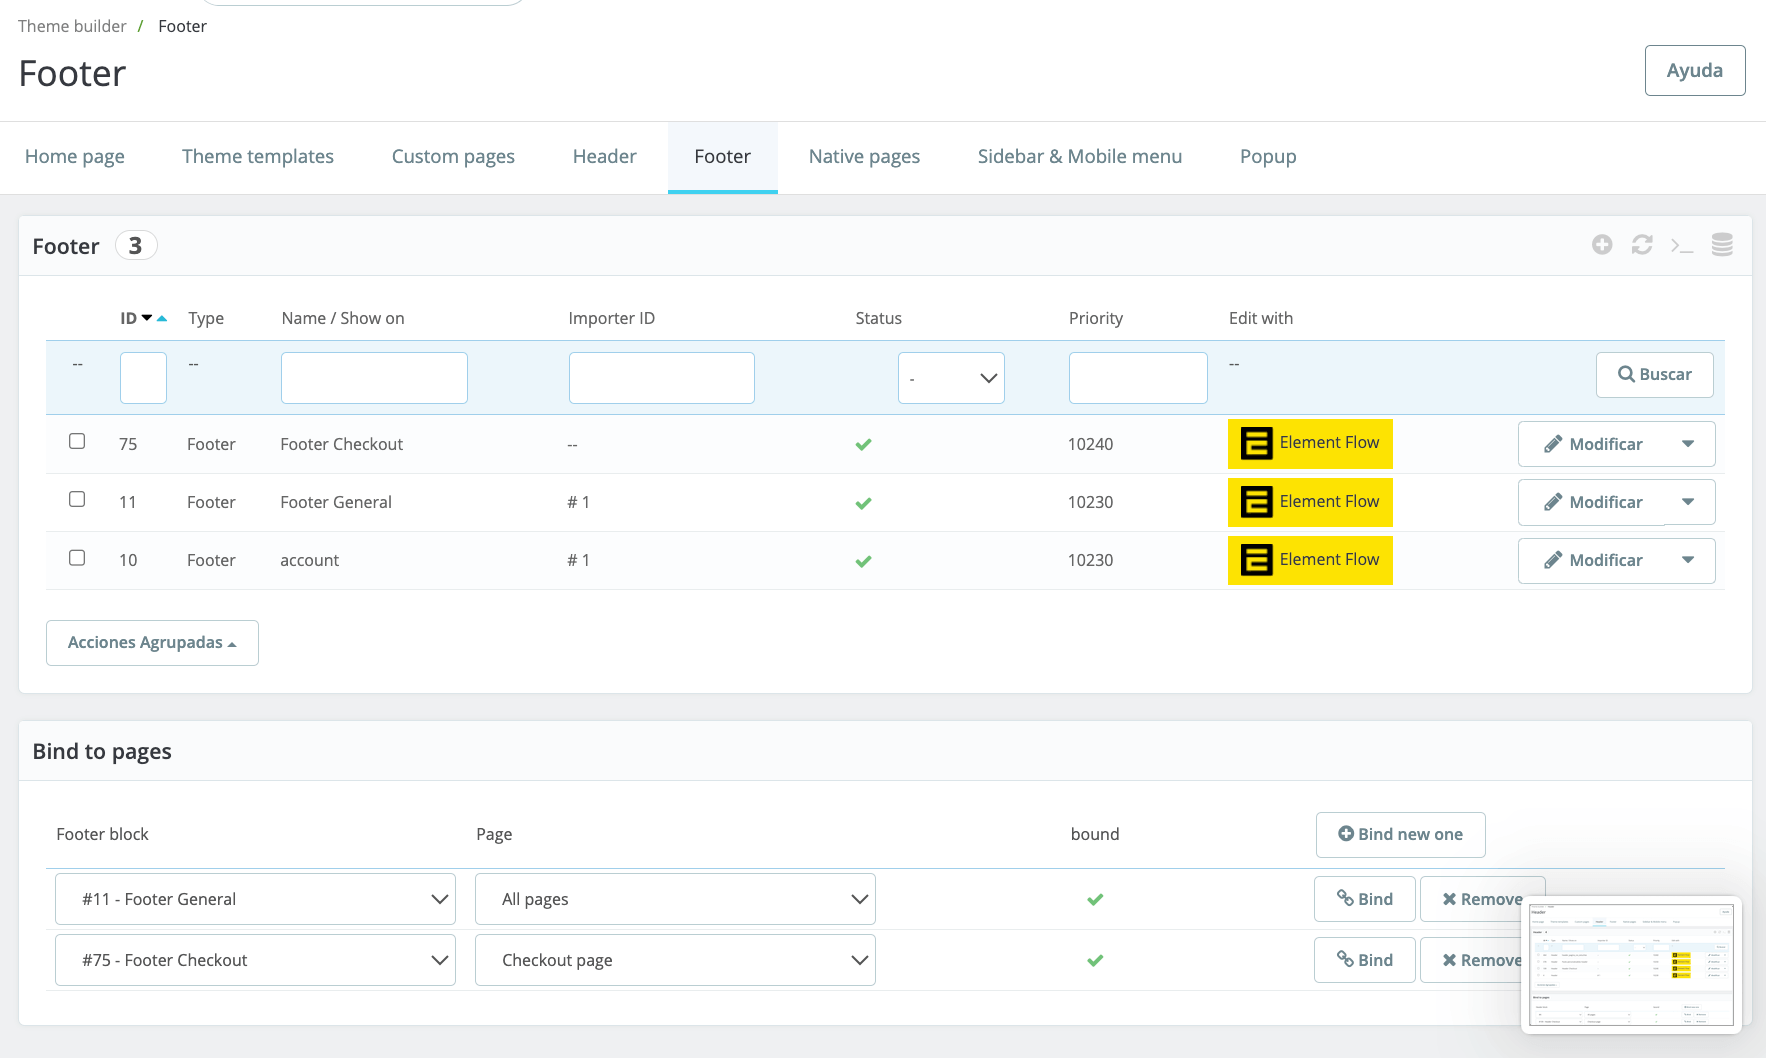1766x1058 pixels.
Task: Open the Status filter dropdown
Action: click(x=951, y=378)
